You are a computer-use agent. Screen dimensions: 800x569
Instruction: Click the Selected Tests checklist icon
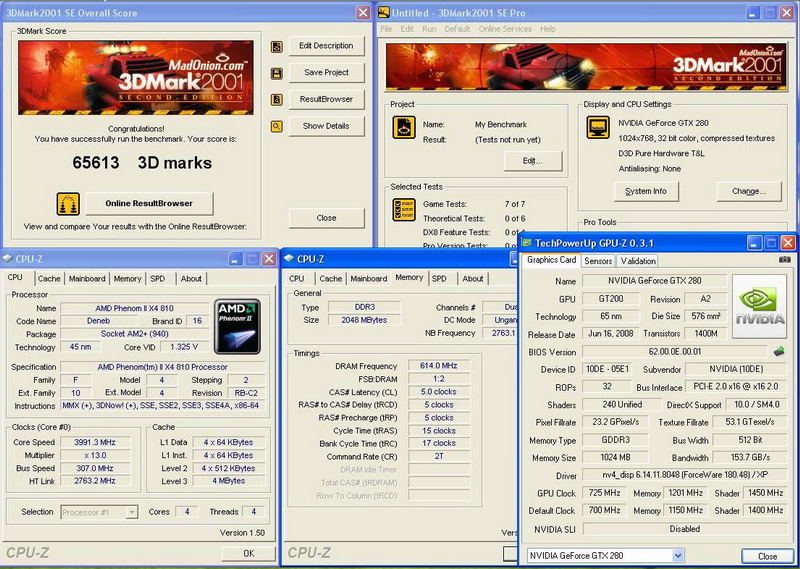point(404,210)
